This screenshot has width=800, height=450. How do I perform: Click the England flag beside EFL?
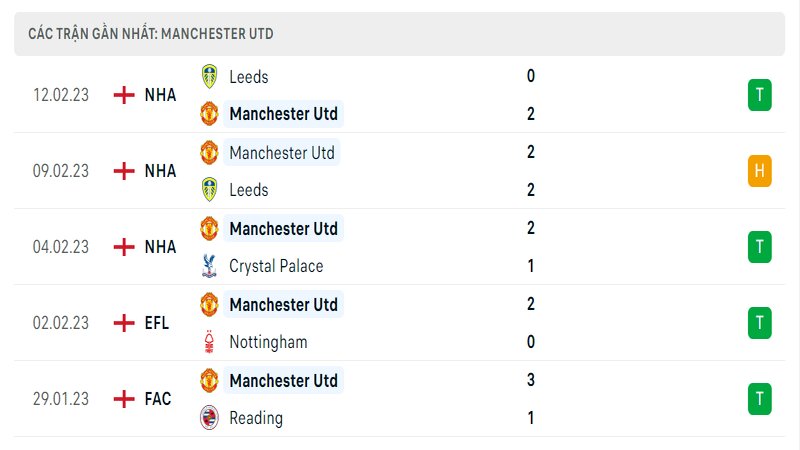124,322
